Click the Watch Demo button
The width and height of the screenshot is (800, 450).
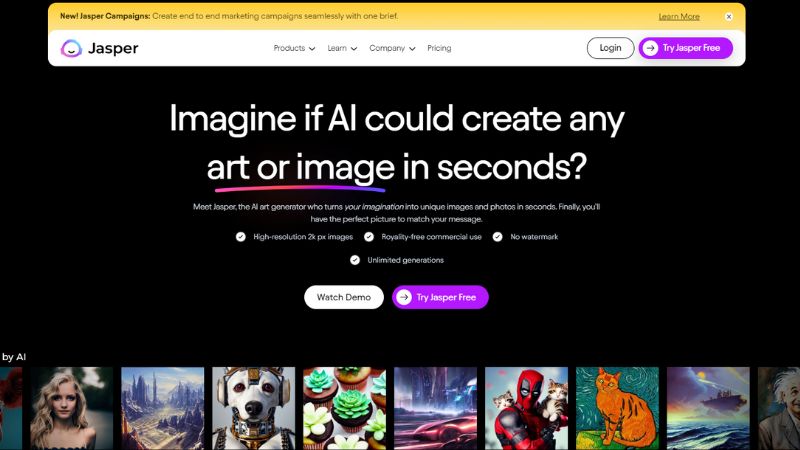pos(344,297)
